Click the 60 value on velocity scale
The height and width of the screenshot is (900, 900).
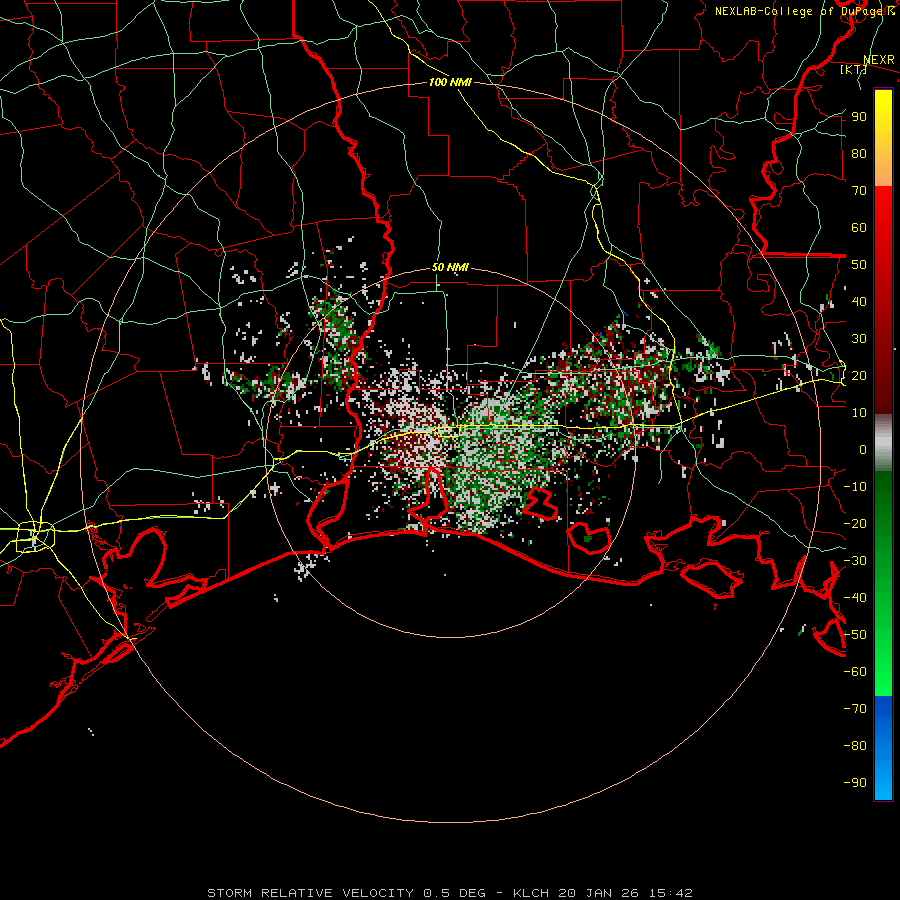click(859, 228)
